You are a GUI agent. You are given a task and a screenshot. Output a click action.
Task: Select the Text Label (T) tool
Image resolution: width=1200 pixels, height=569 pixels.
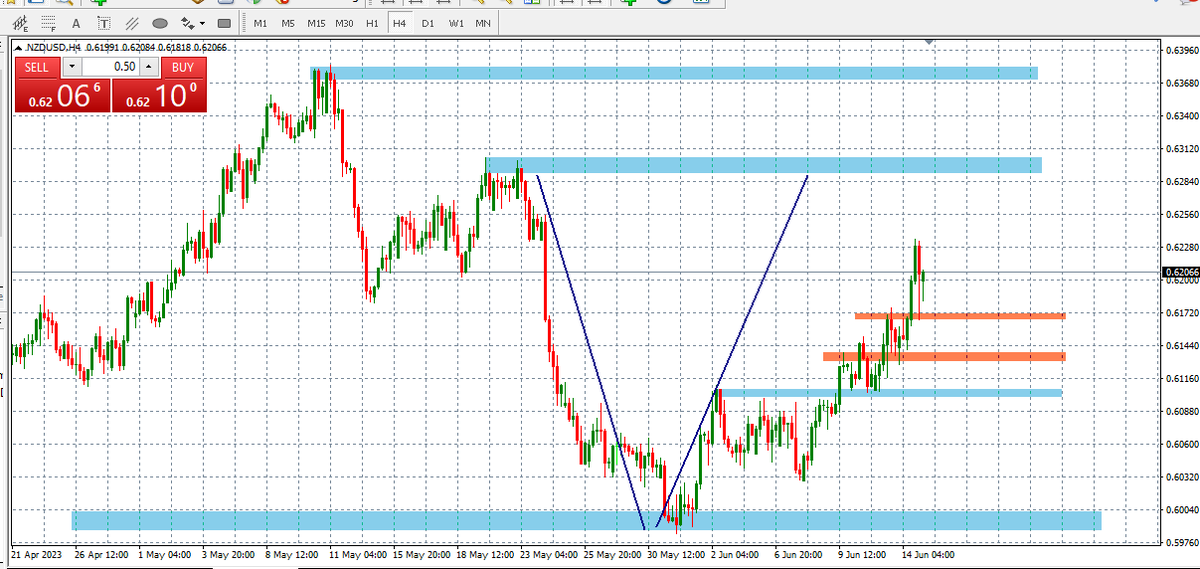point(103,23)
